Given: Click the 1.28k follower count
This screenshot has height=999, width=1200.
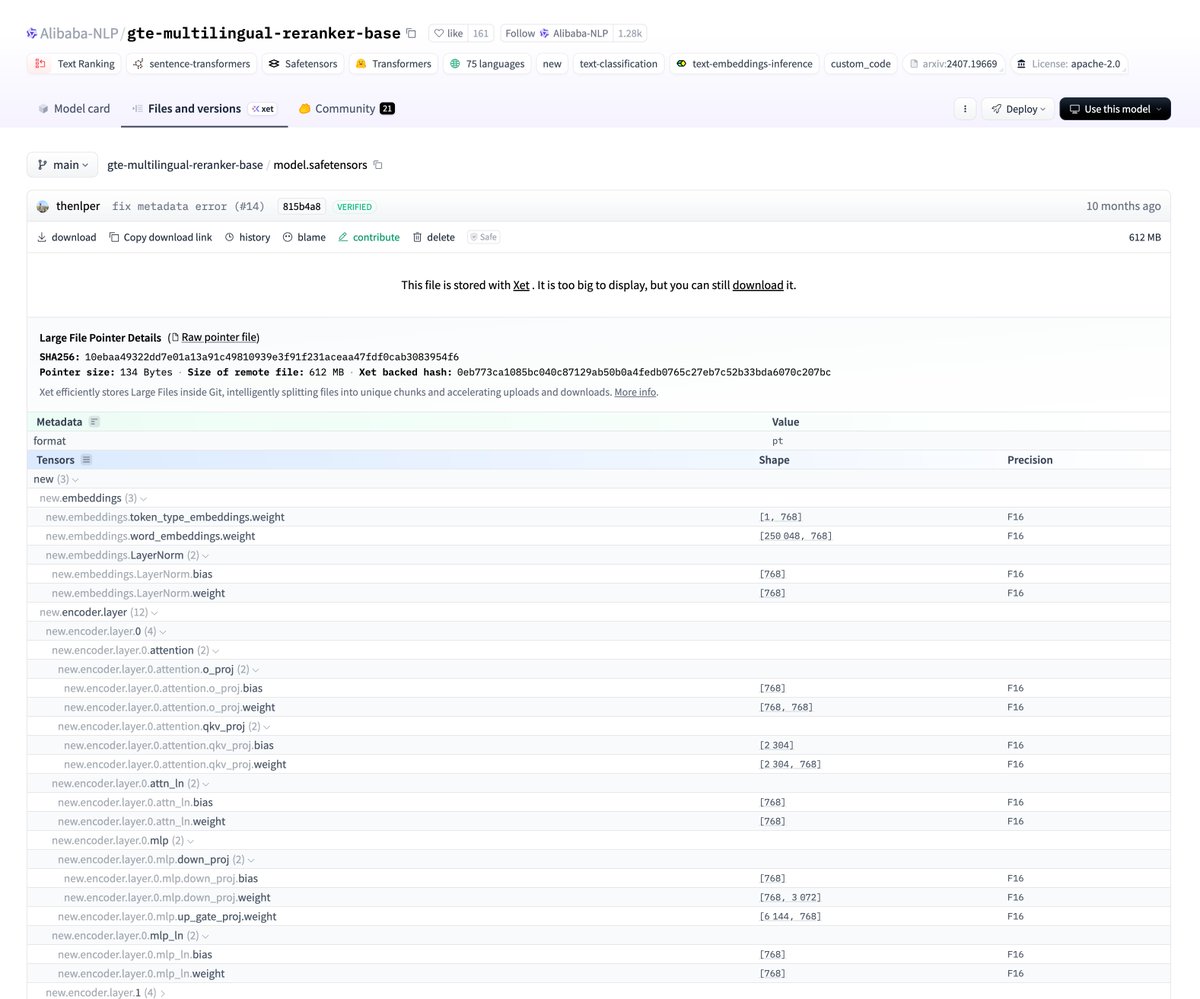Looking at the screenshot, I should (x=630, y=33).
